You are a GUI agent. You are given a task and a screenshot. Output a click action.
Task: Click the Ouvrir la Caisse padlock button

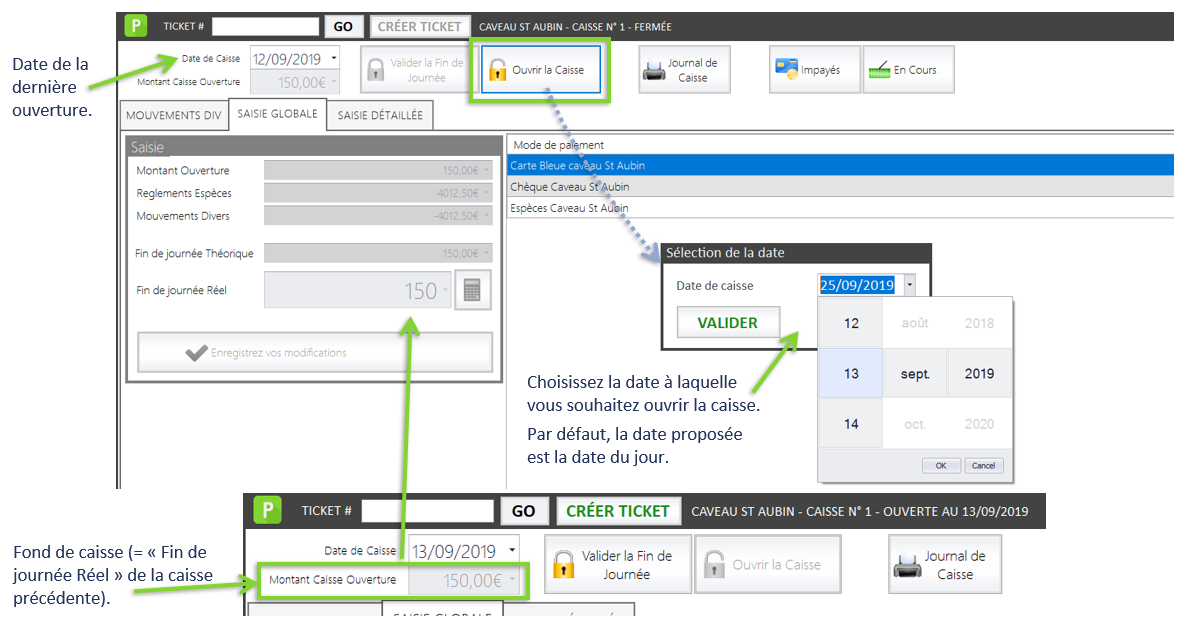click(x=541, y=70)
